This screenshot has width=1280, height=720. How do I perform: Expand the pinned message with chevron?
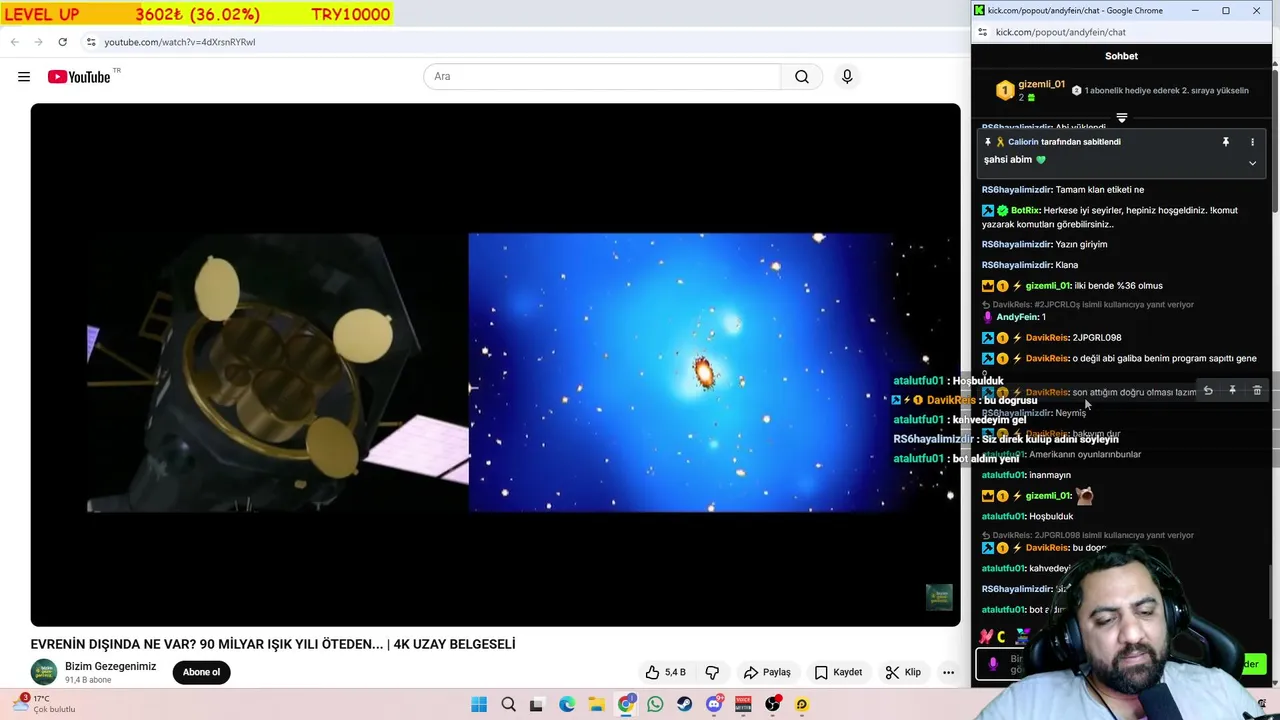tap(1252, 163)
